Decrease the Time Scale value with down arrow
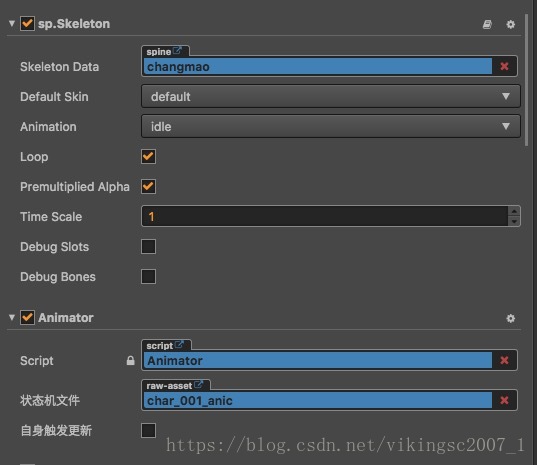 tap(514, 221)
